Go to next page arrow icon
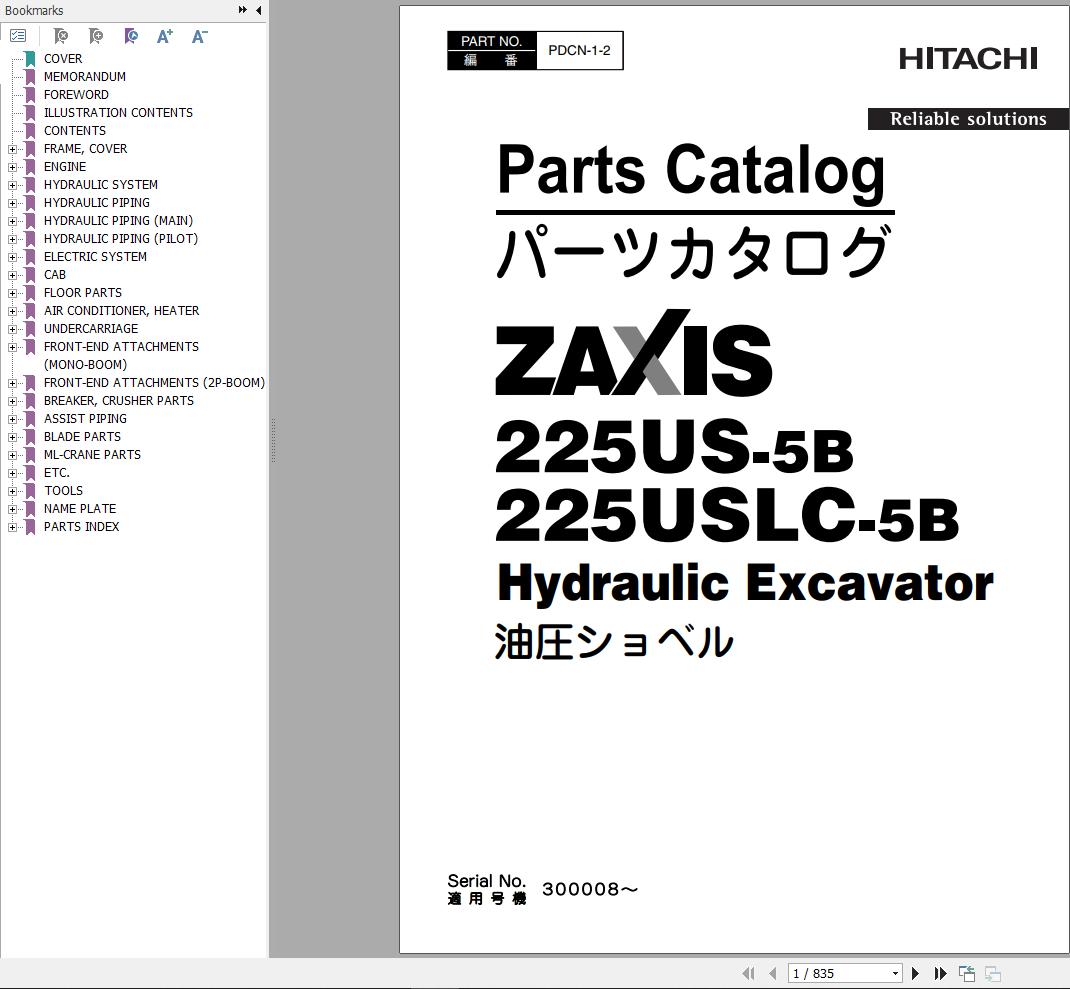This screenshot has height=989, width=1070. click(915, 973)
